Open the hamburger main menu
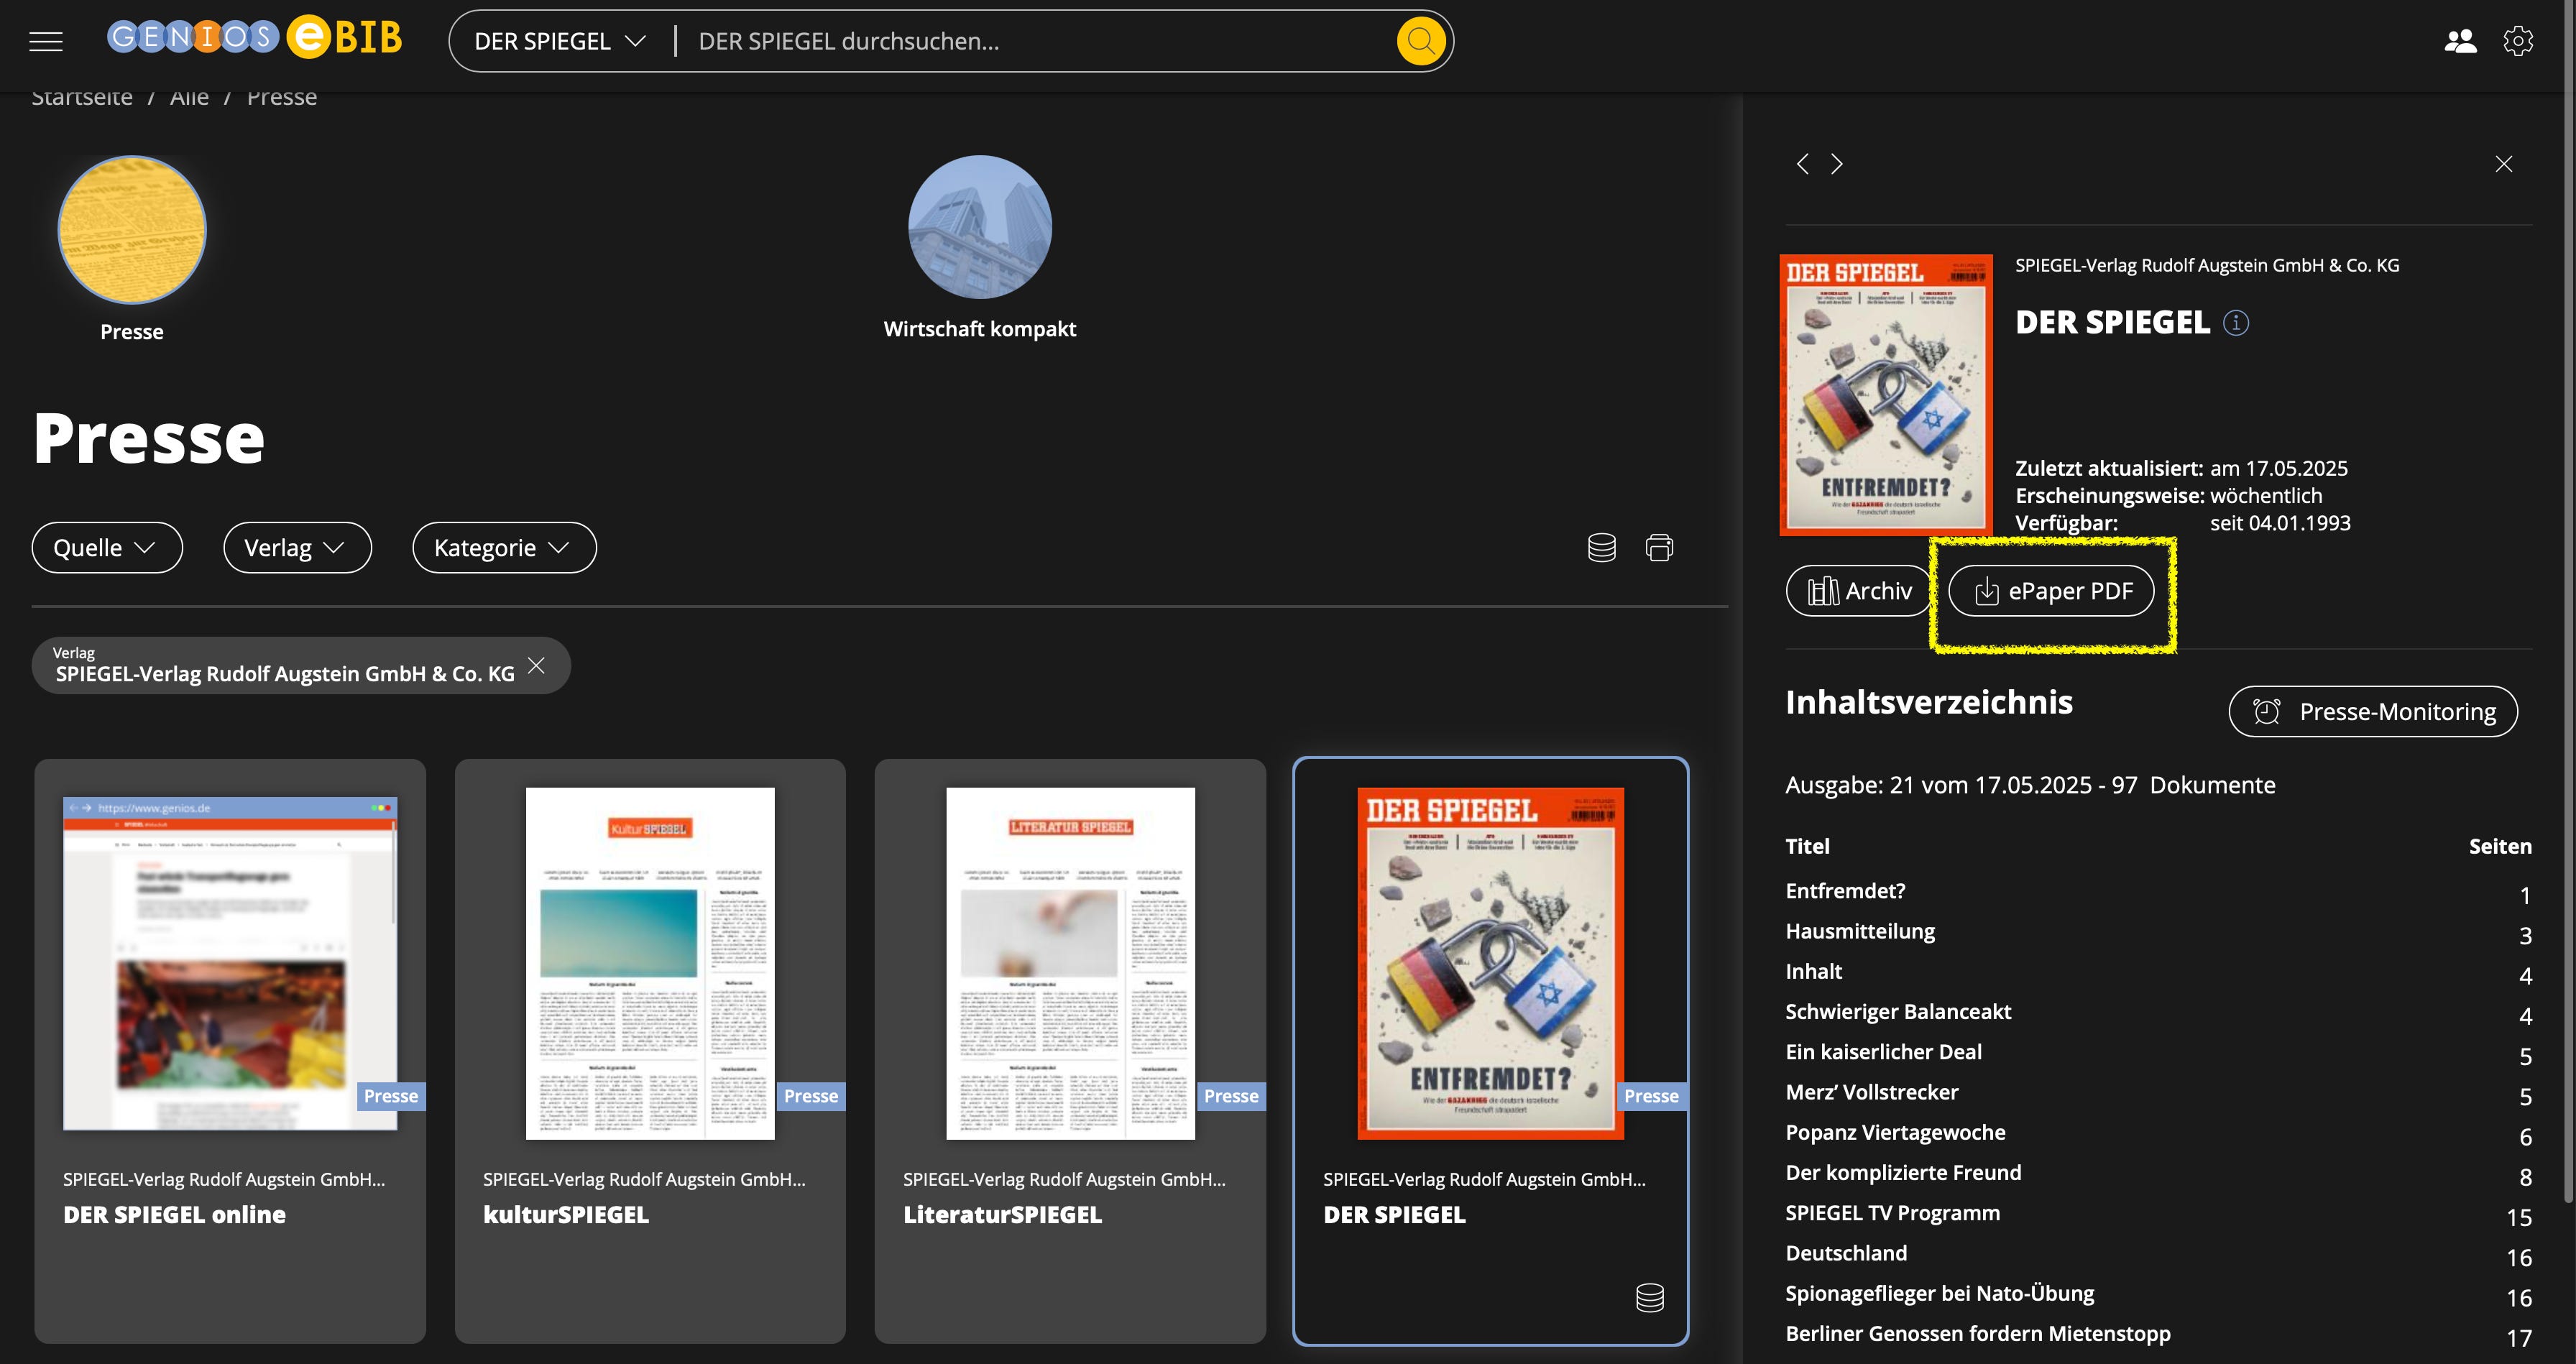This screenshot has height=1364, width=2576. coord(46,41)
